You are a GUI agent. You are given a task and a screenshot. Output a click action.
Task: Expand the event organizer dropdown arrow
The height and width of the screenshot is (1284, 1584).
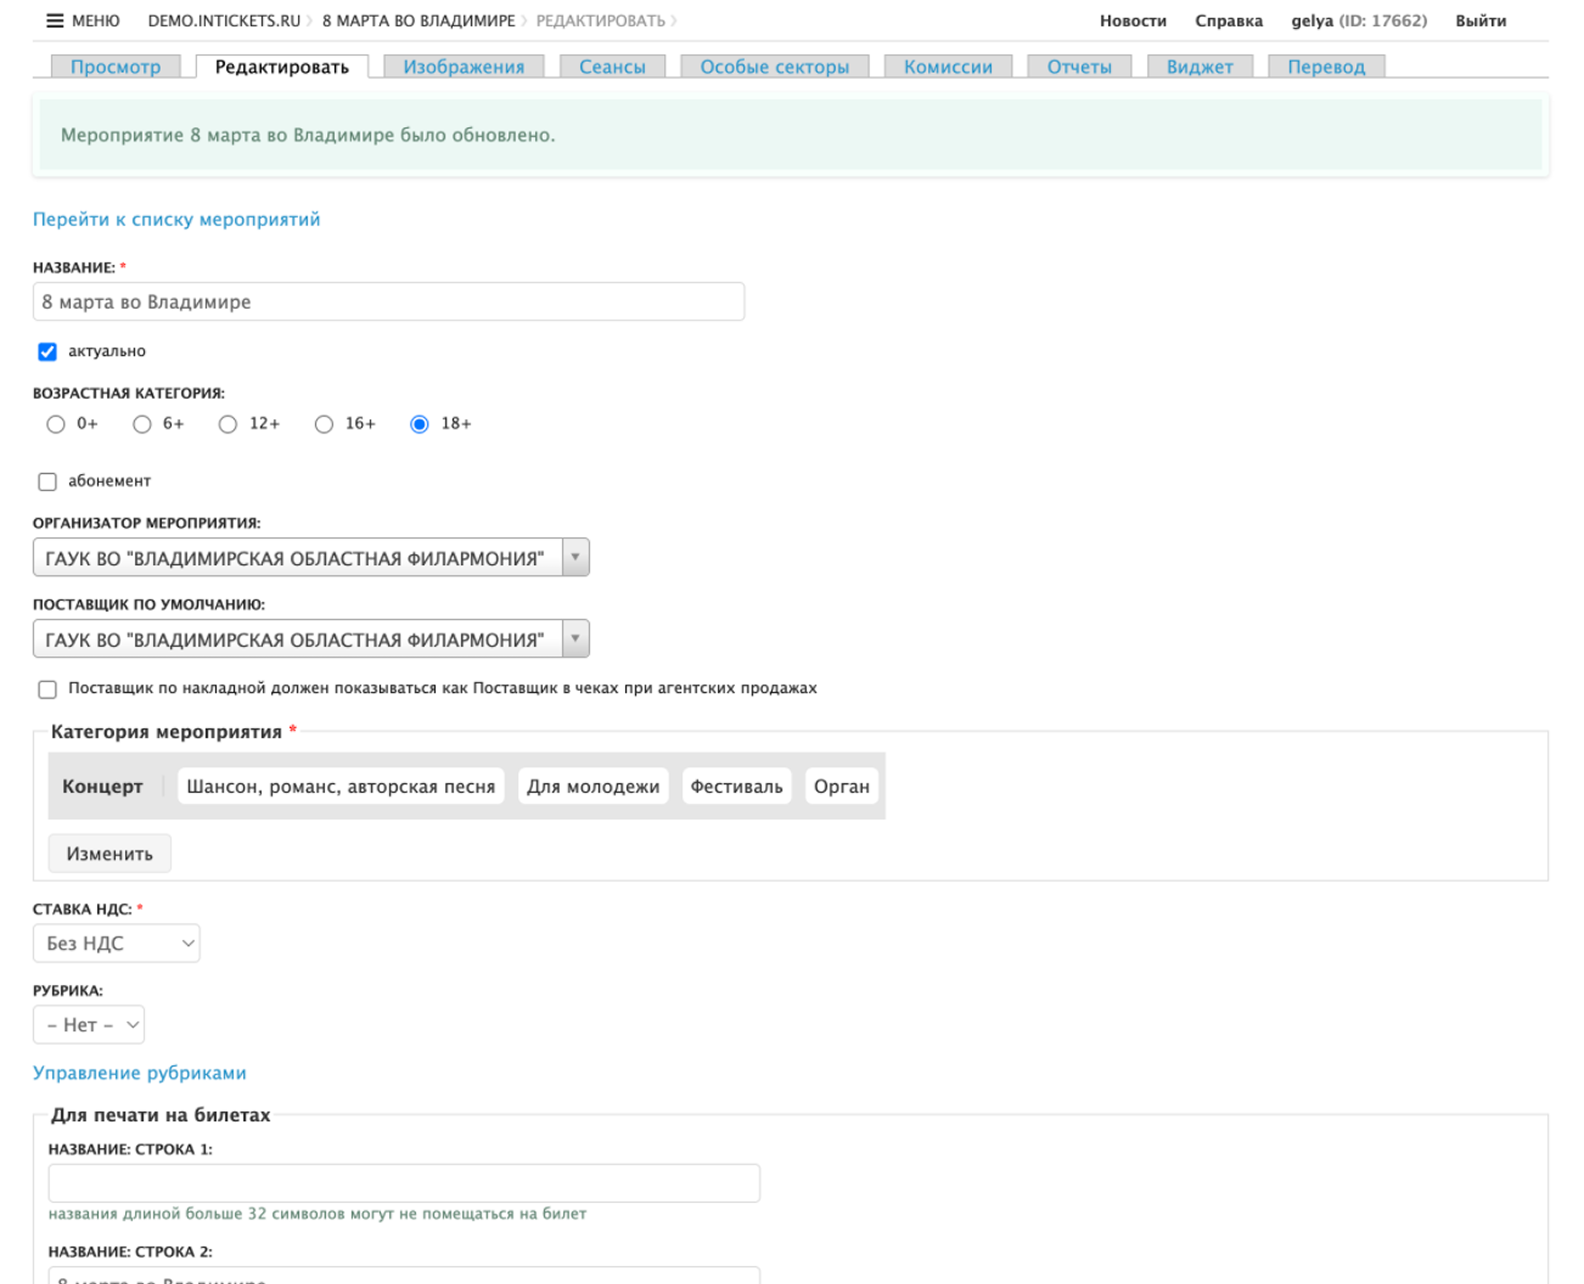pyautogui.click(x=575, y=558)
